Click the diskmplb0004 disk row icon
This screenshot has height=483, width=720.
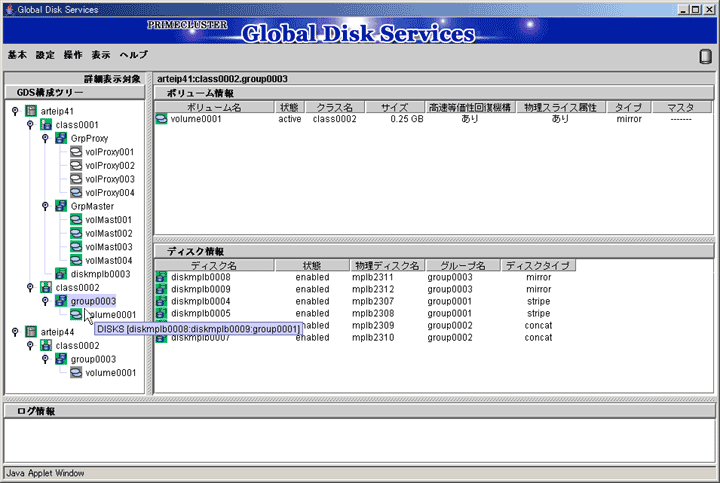(x=161, y=301)
